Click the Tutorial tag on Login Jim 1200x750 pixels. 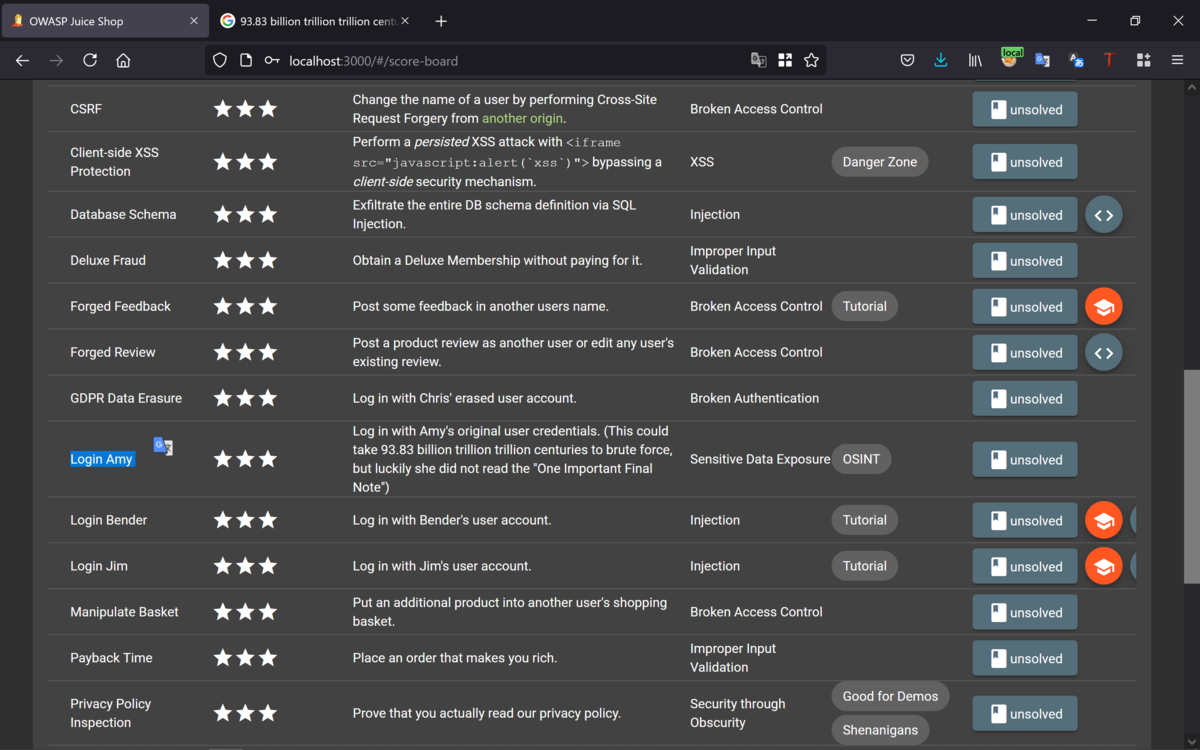(865, 566)
